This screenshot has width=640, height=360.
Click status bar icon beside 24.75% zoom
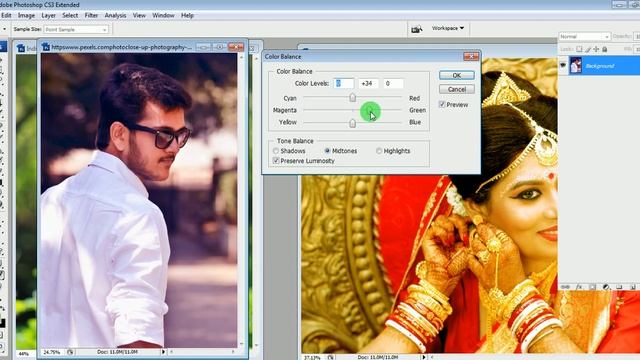[x=70, y=352]
